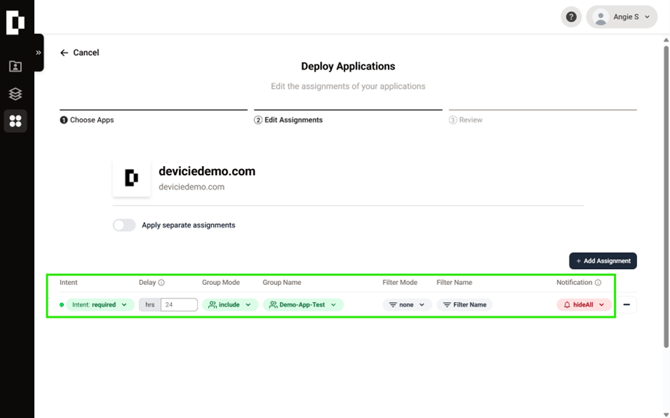Screen dimensions: 670x418
Task: Open the hideAll notification dropdown
Action: [583, 305]
